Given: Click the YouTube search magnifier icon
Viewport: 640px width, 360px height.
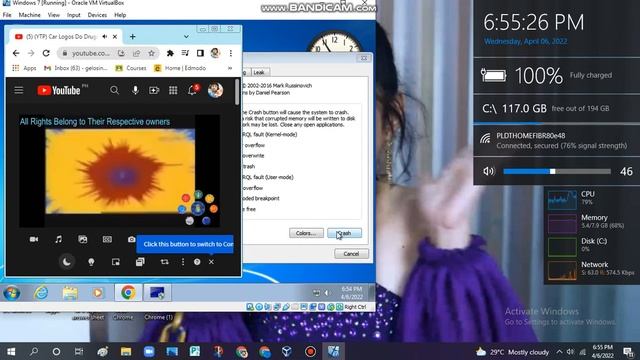Looking at the screenshot, I should [x=114, y=90].
